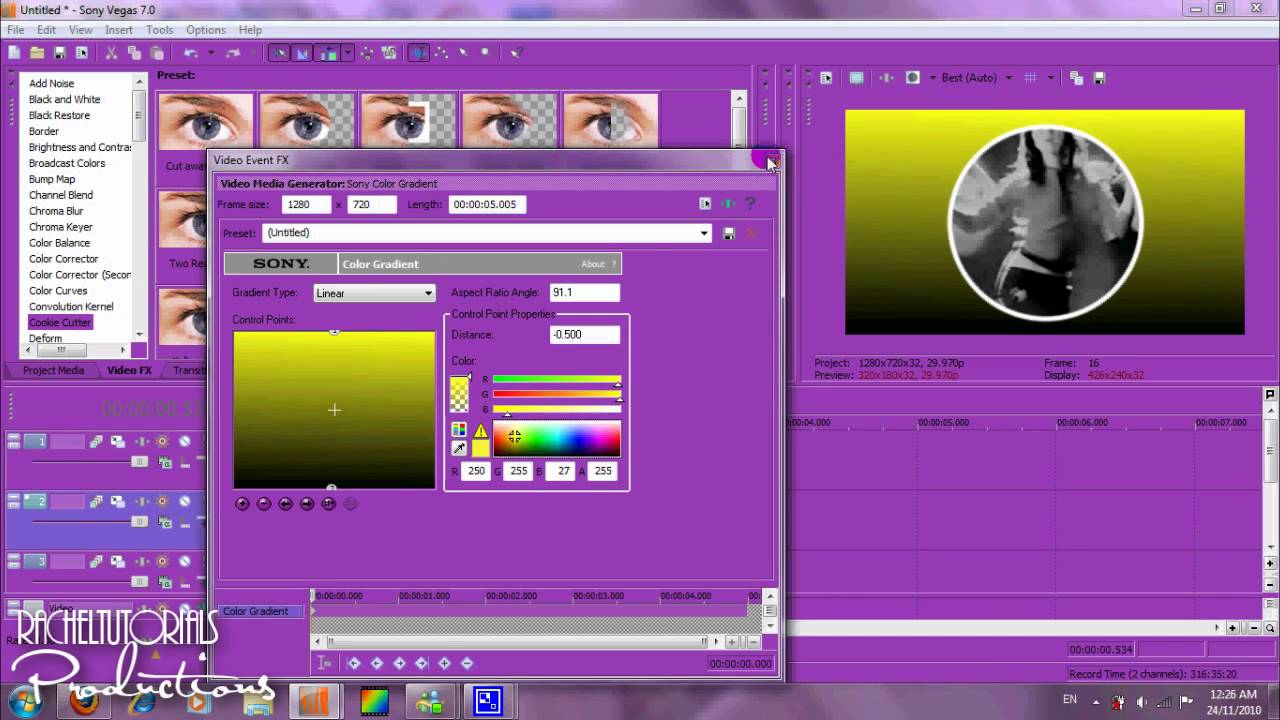This screenshot has height=720, width=1280.
Task: Click the Distance value field
Action: pos(584,334)
